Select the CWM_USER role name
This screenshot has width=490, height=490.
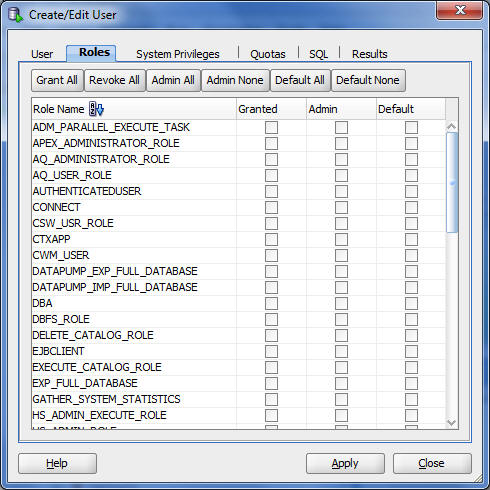tap(61, 255)
